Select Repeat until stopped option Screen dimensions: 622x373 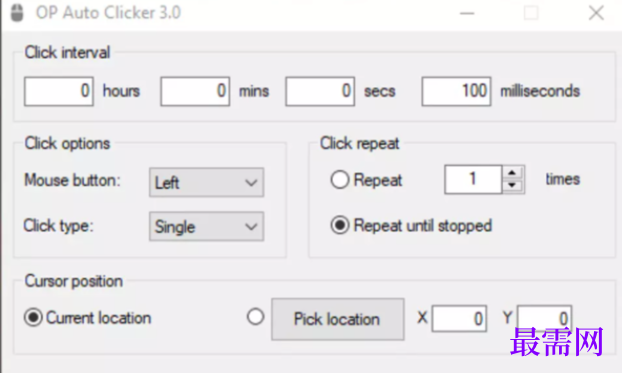point(340,225)
